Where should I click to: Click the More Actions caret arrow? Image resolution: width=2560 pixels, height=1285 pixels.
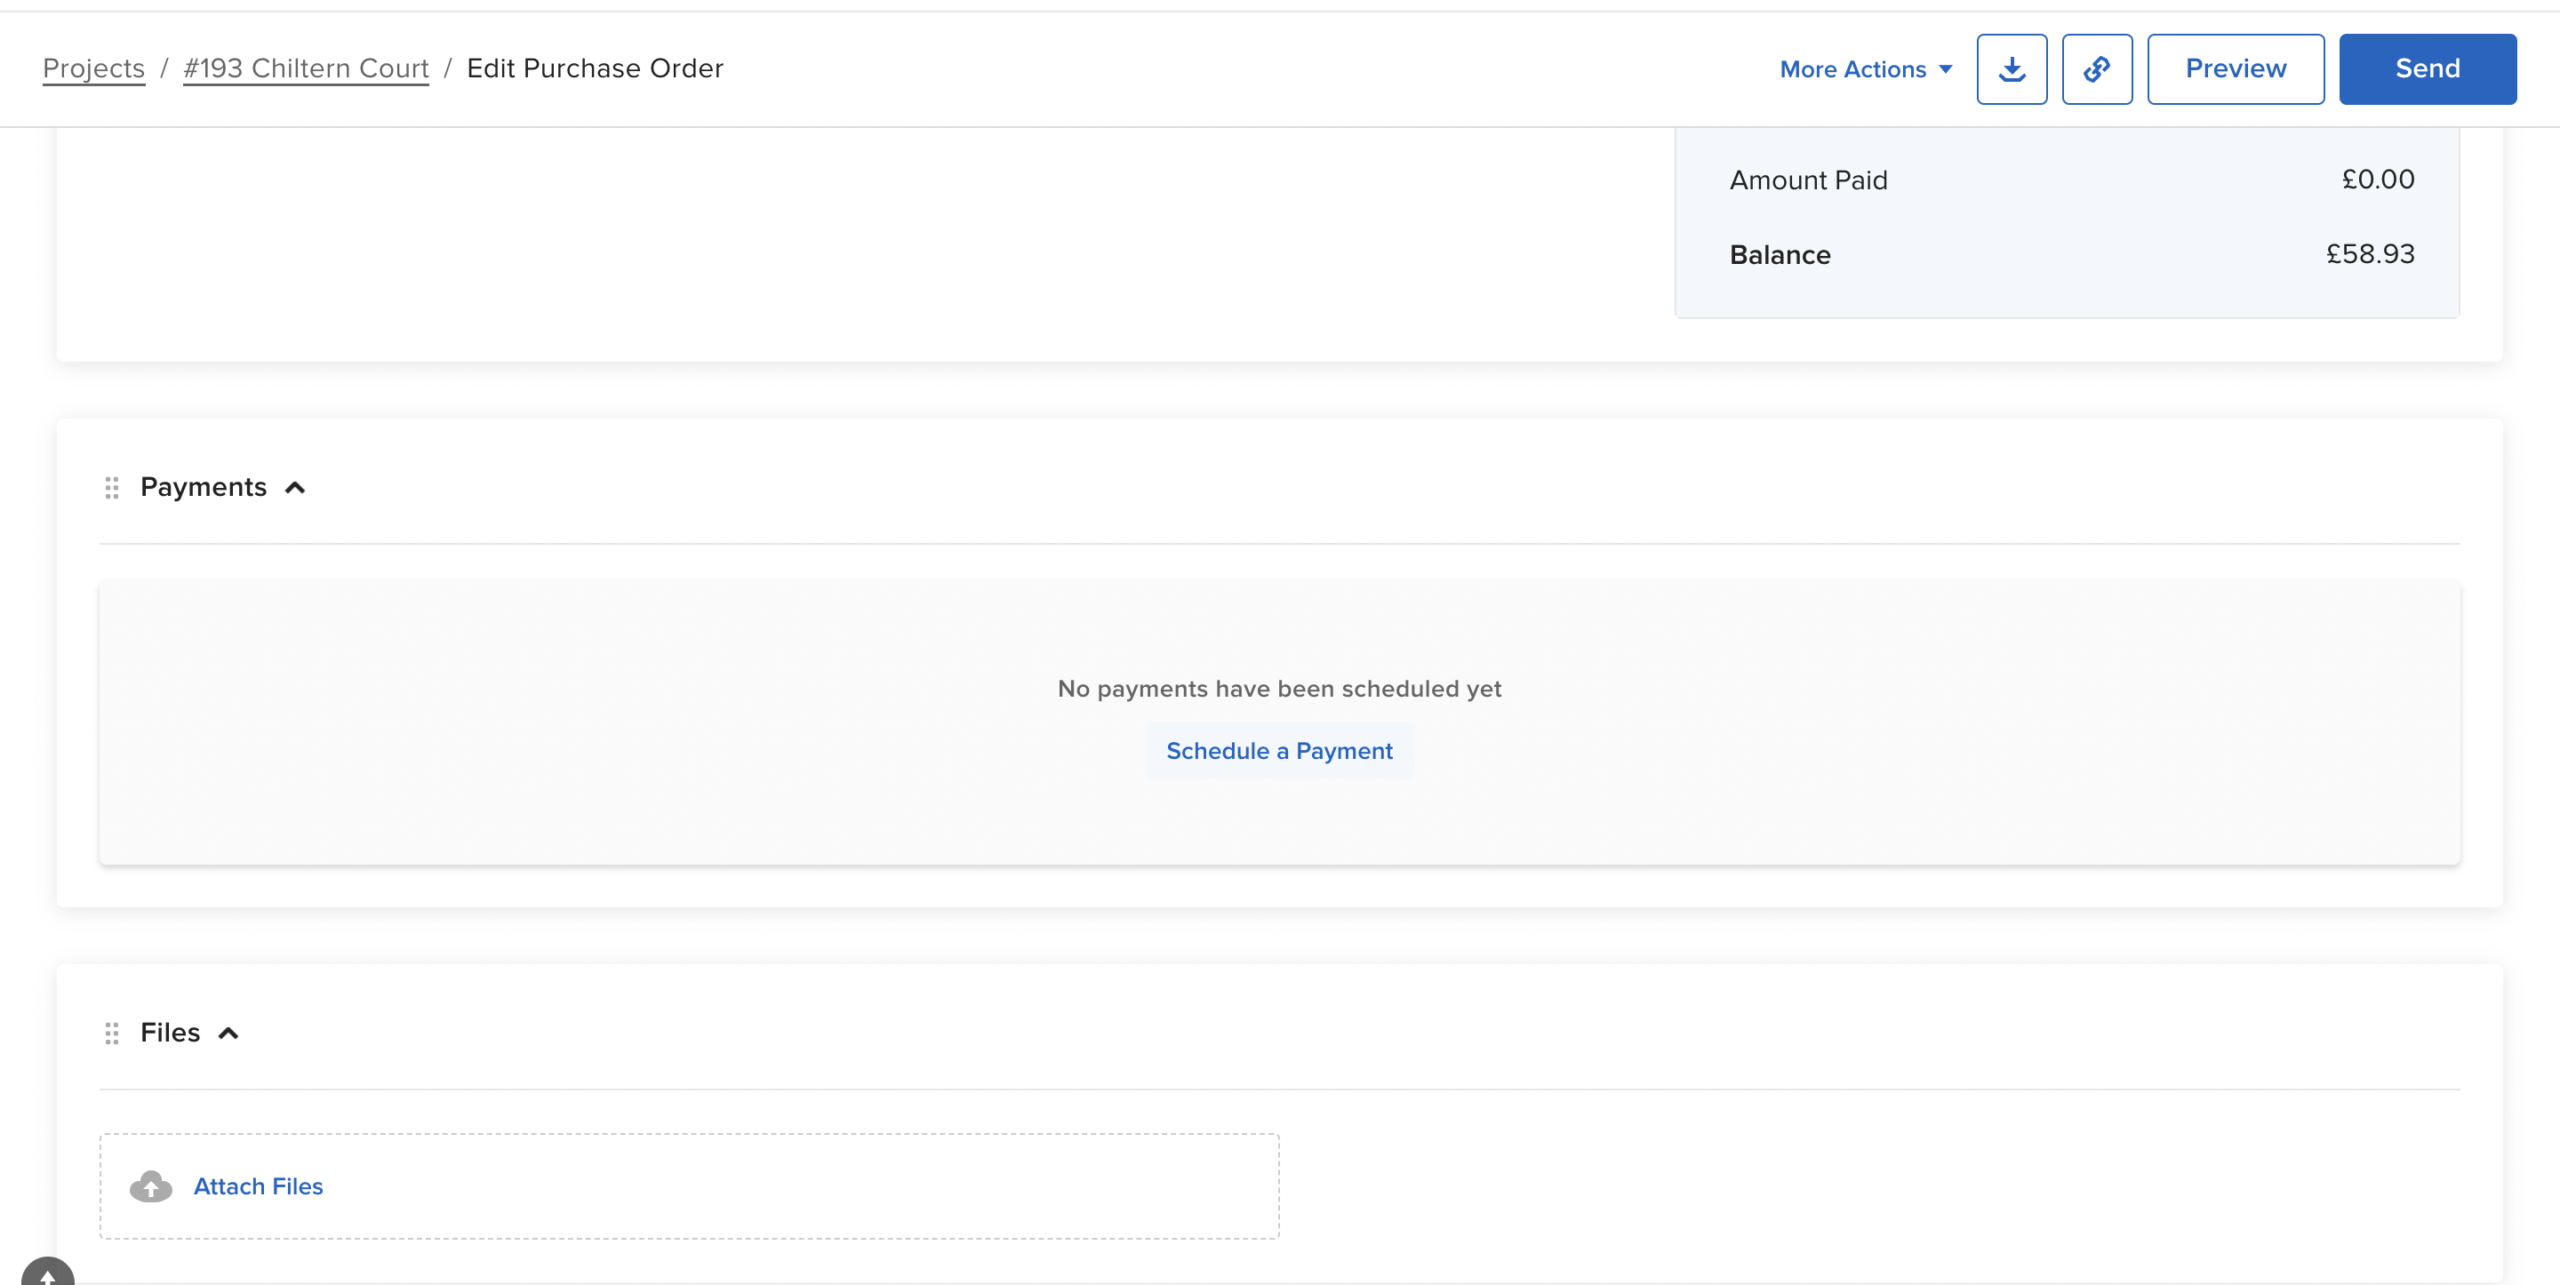pos(1945,70)
